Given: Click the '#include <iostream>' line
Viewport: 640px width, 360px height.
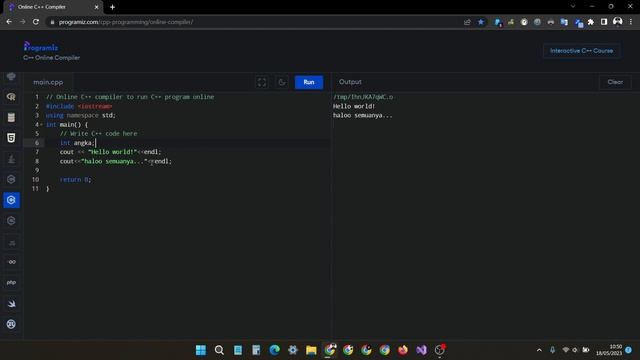Looking at the screenshot, I should tap(79, 106).
